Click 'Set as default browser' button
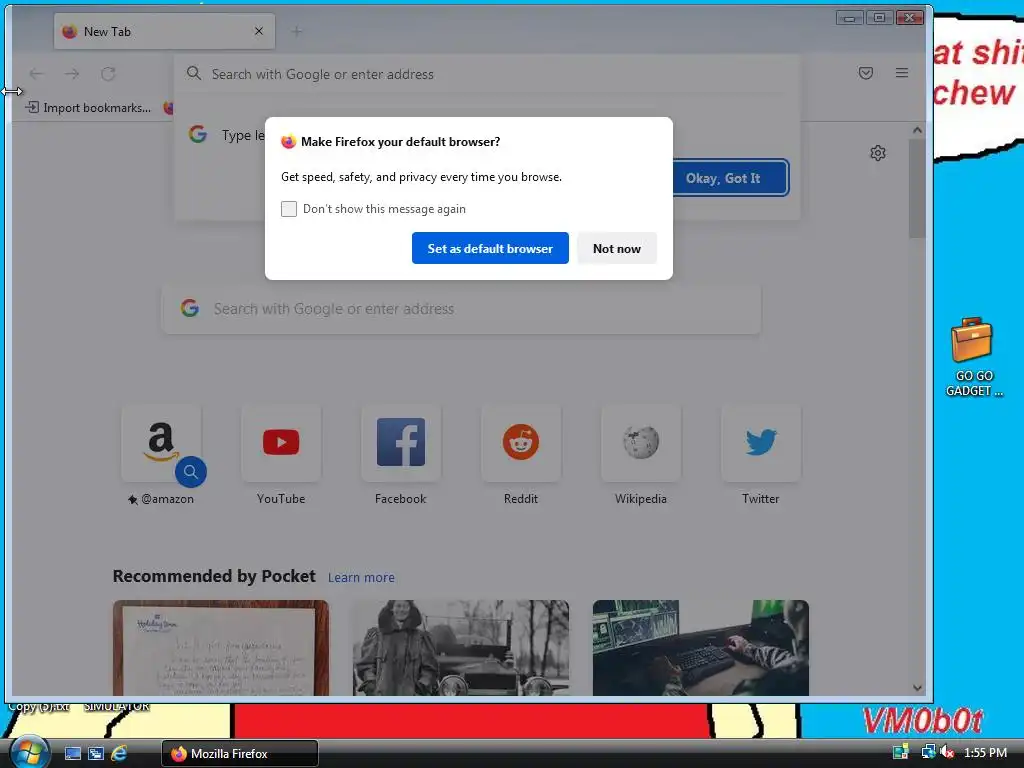Screen dimensions: 1024x768 pos(490,248)
